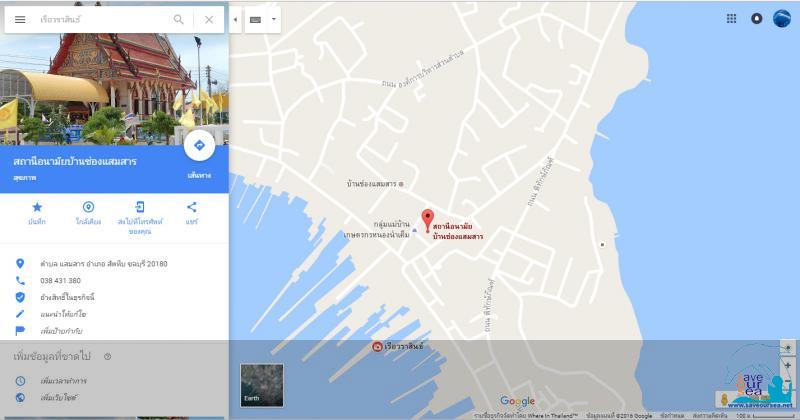Collapse the side panel with arrow
The width and height of the screenshot is (800, 420).
tap(235, 19)
